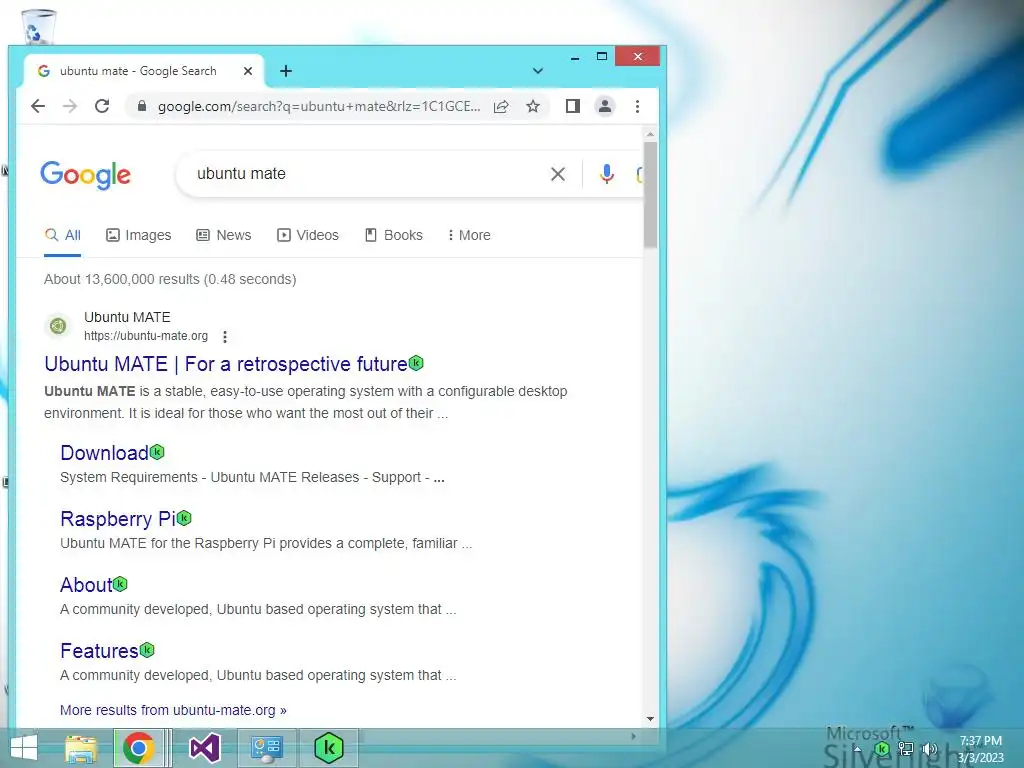Click the scrollbar down arrow

coord(650,718)
